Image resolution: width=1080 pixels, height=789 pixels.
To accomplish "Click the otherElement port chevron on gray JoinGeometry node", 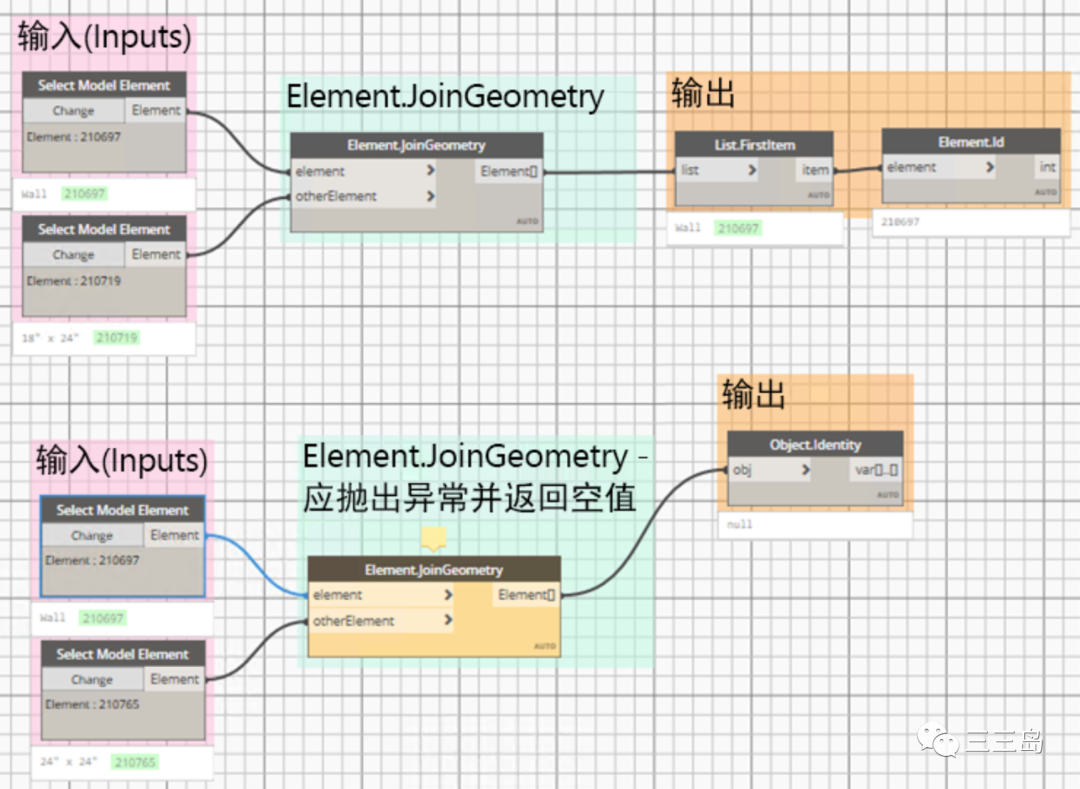I will (x=430, y=196).
